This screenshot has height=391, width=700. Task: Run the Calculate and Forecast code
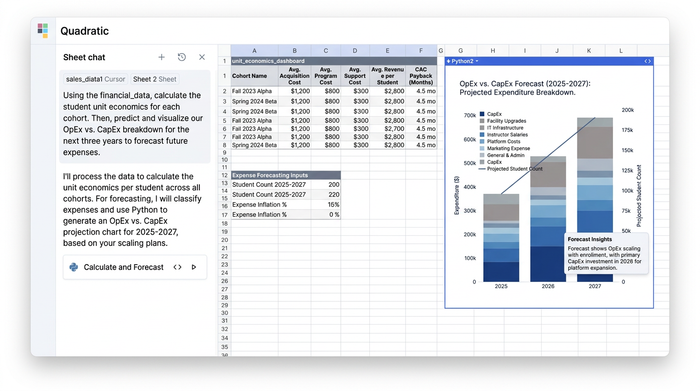(194, 267)
